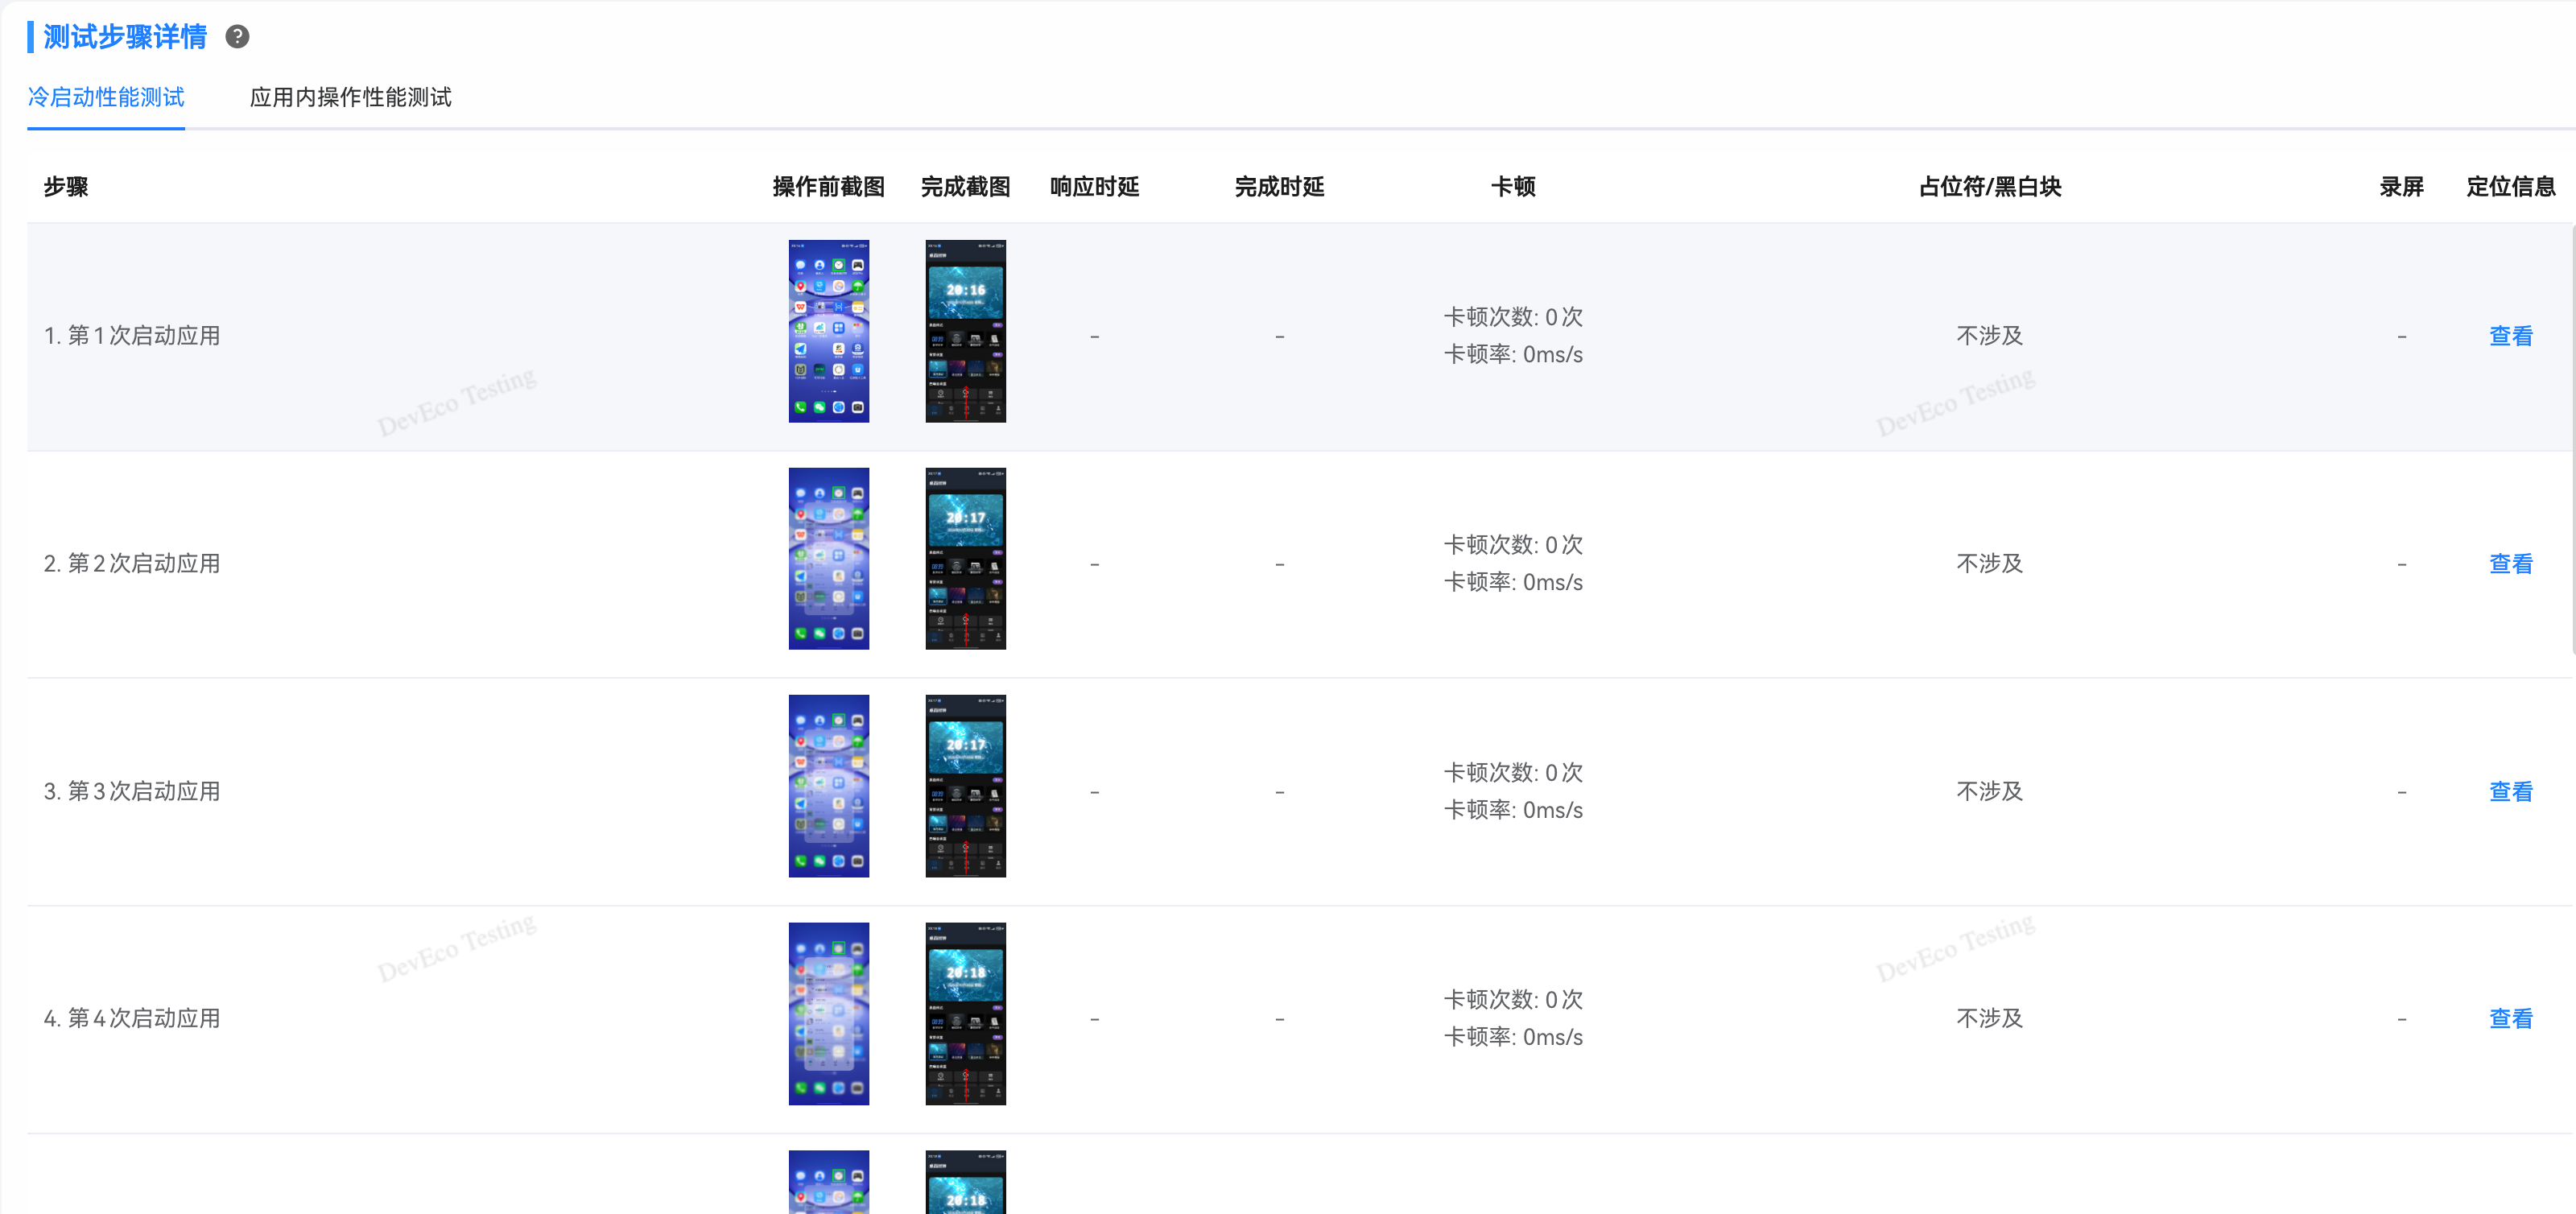Select the 3. 第3次启动应用 step text
This screenshot has height=1214, width=2576.
point(132,792)
